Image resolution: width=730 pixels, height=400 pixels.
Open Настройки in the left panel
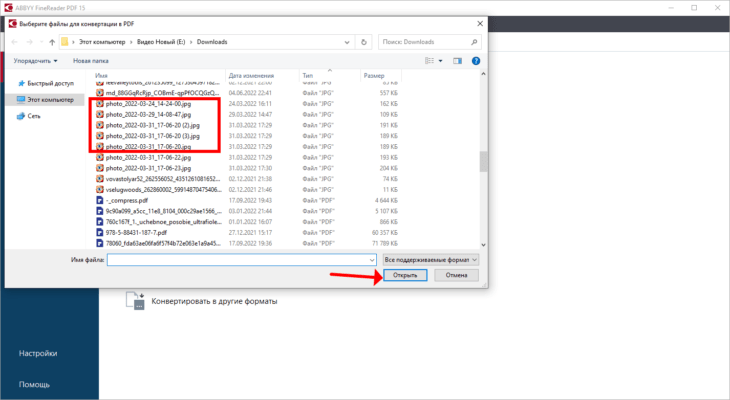(38, 353)
